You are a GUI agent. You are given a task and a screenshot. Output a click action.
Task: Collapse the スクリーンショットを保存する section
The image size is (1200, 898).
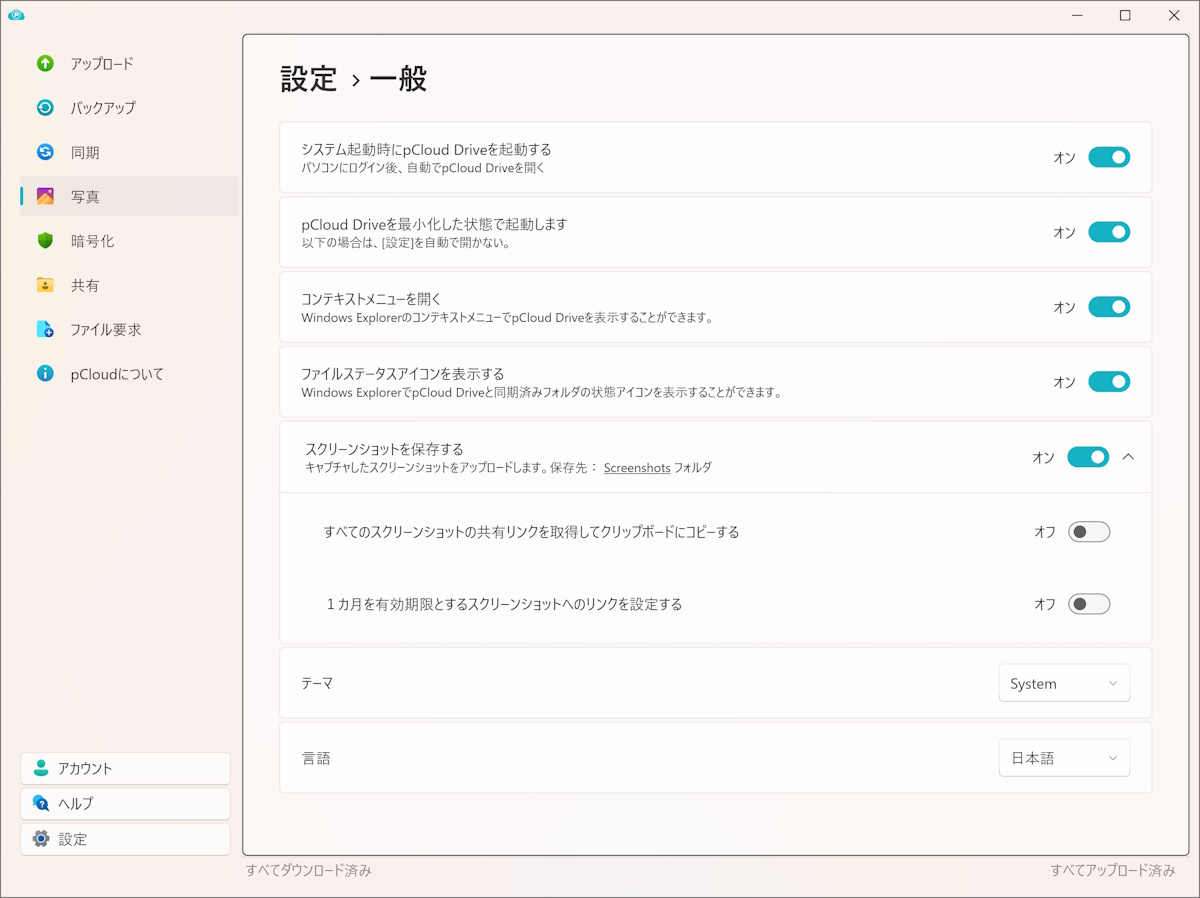[1129, 456]
